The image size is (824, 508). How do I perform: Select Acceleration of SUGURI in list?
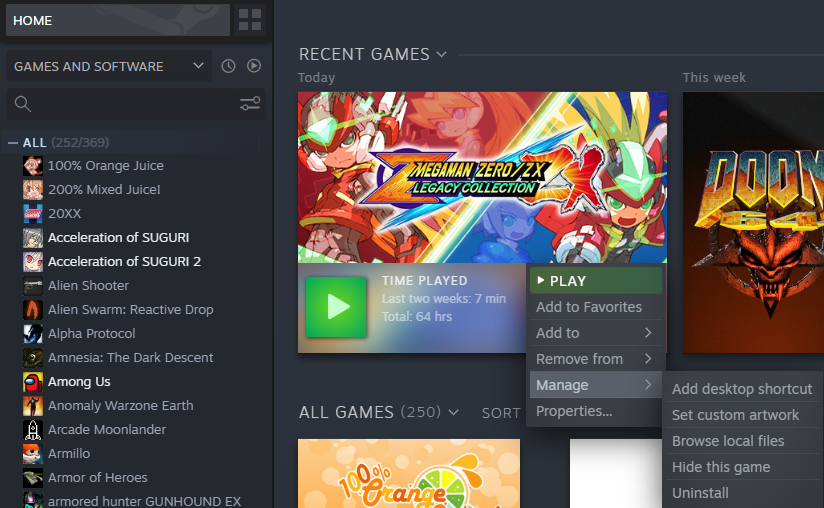click(118, 237)
